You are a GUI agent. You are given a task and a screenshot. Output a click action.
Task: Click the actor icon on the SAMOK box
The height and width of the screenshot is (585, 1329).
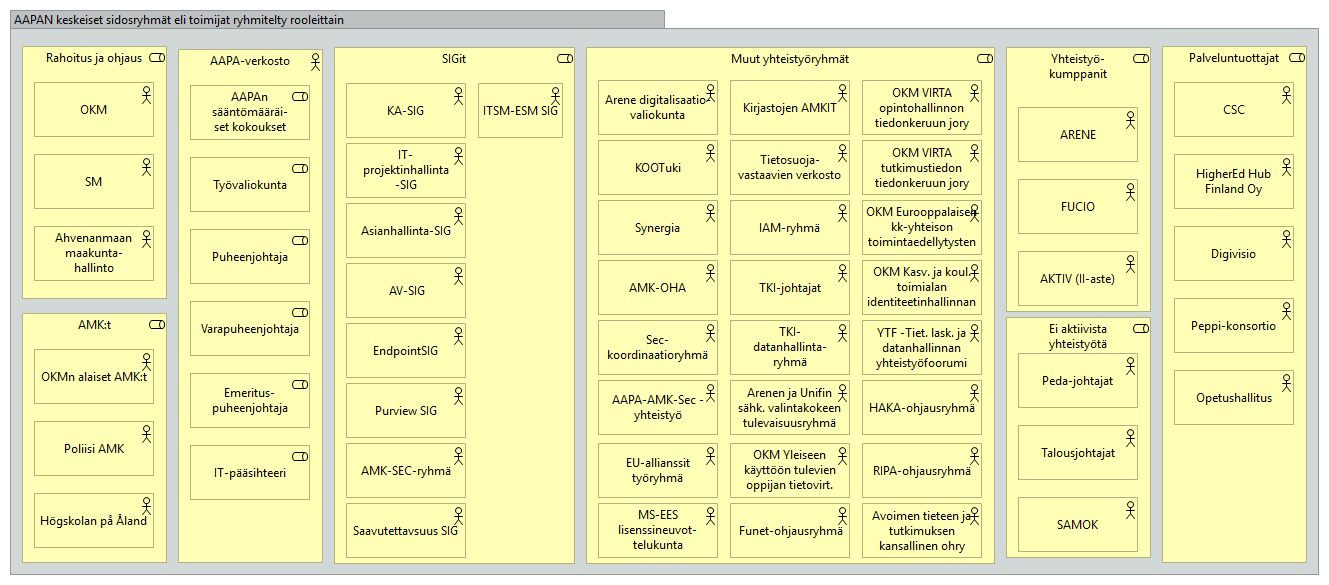tap(1128, 509)
